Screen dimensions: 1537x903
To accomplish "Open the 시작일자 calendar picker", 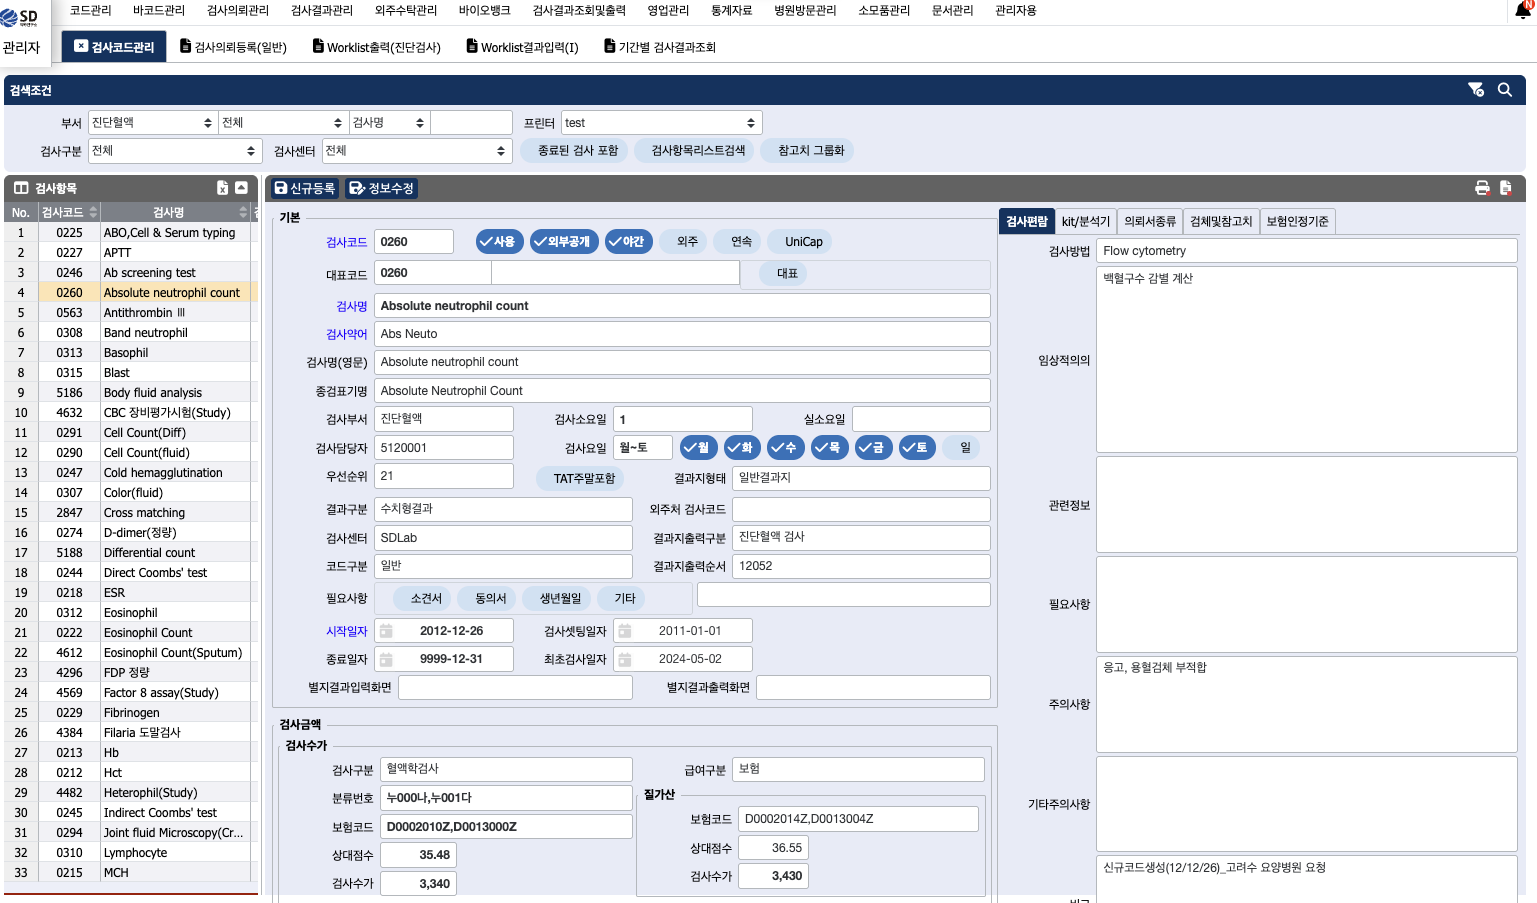I will coord(387,631).
